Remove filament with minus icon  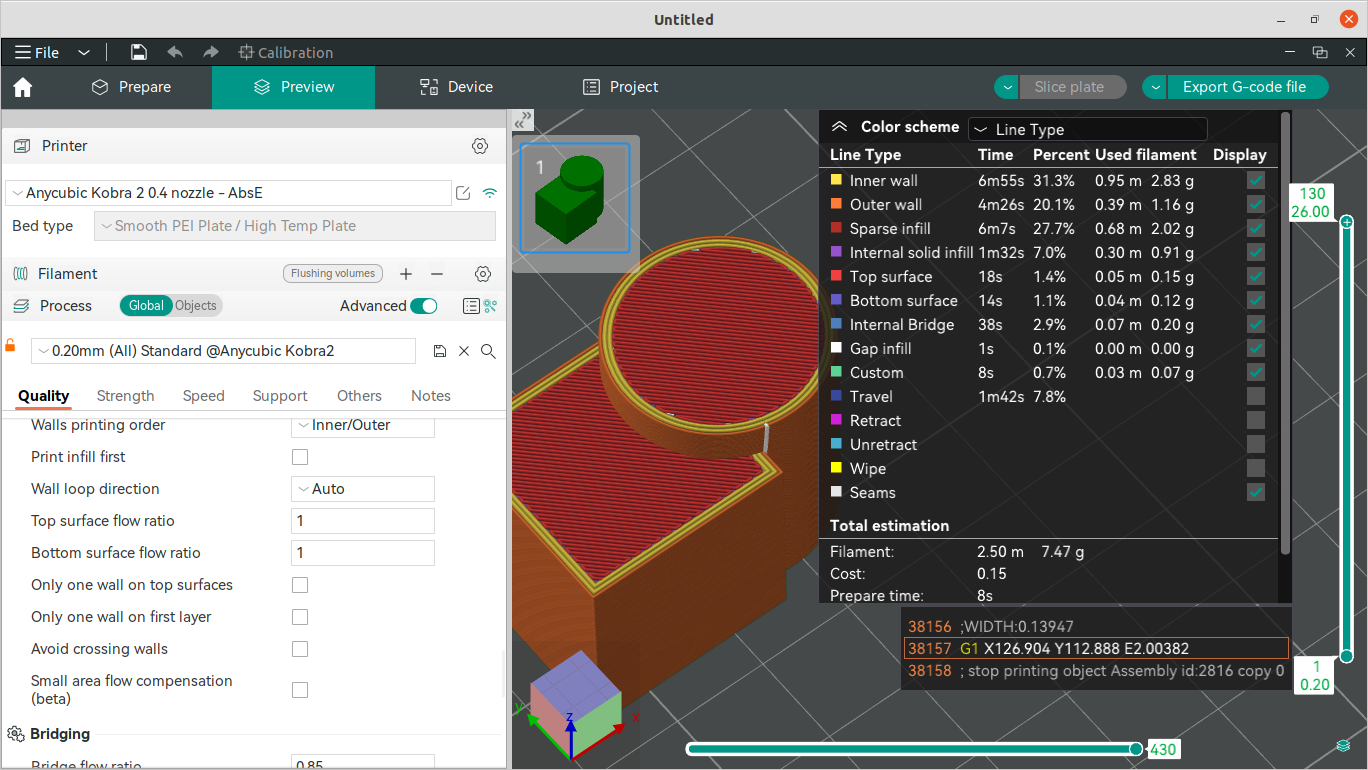point(437,274)
